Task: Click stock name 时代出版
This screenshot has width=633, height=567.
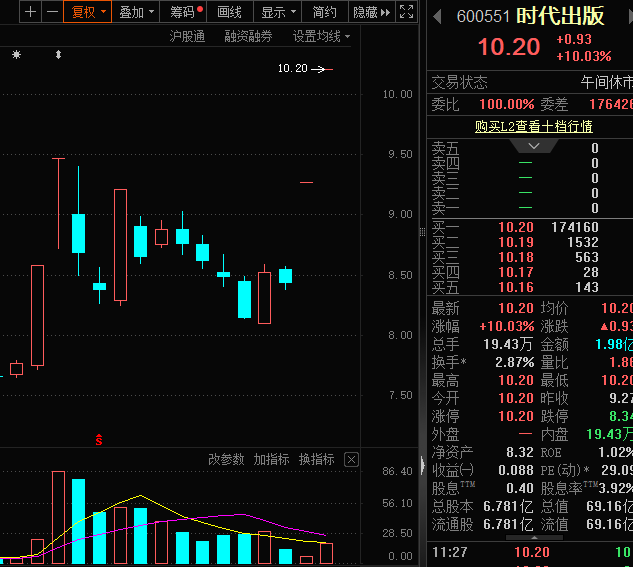Action: coord(560,16)
